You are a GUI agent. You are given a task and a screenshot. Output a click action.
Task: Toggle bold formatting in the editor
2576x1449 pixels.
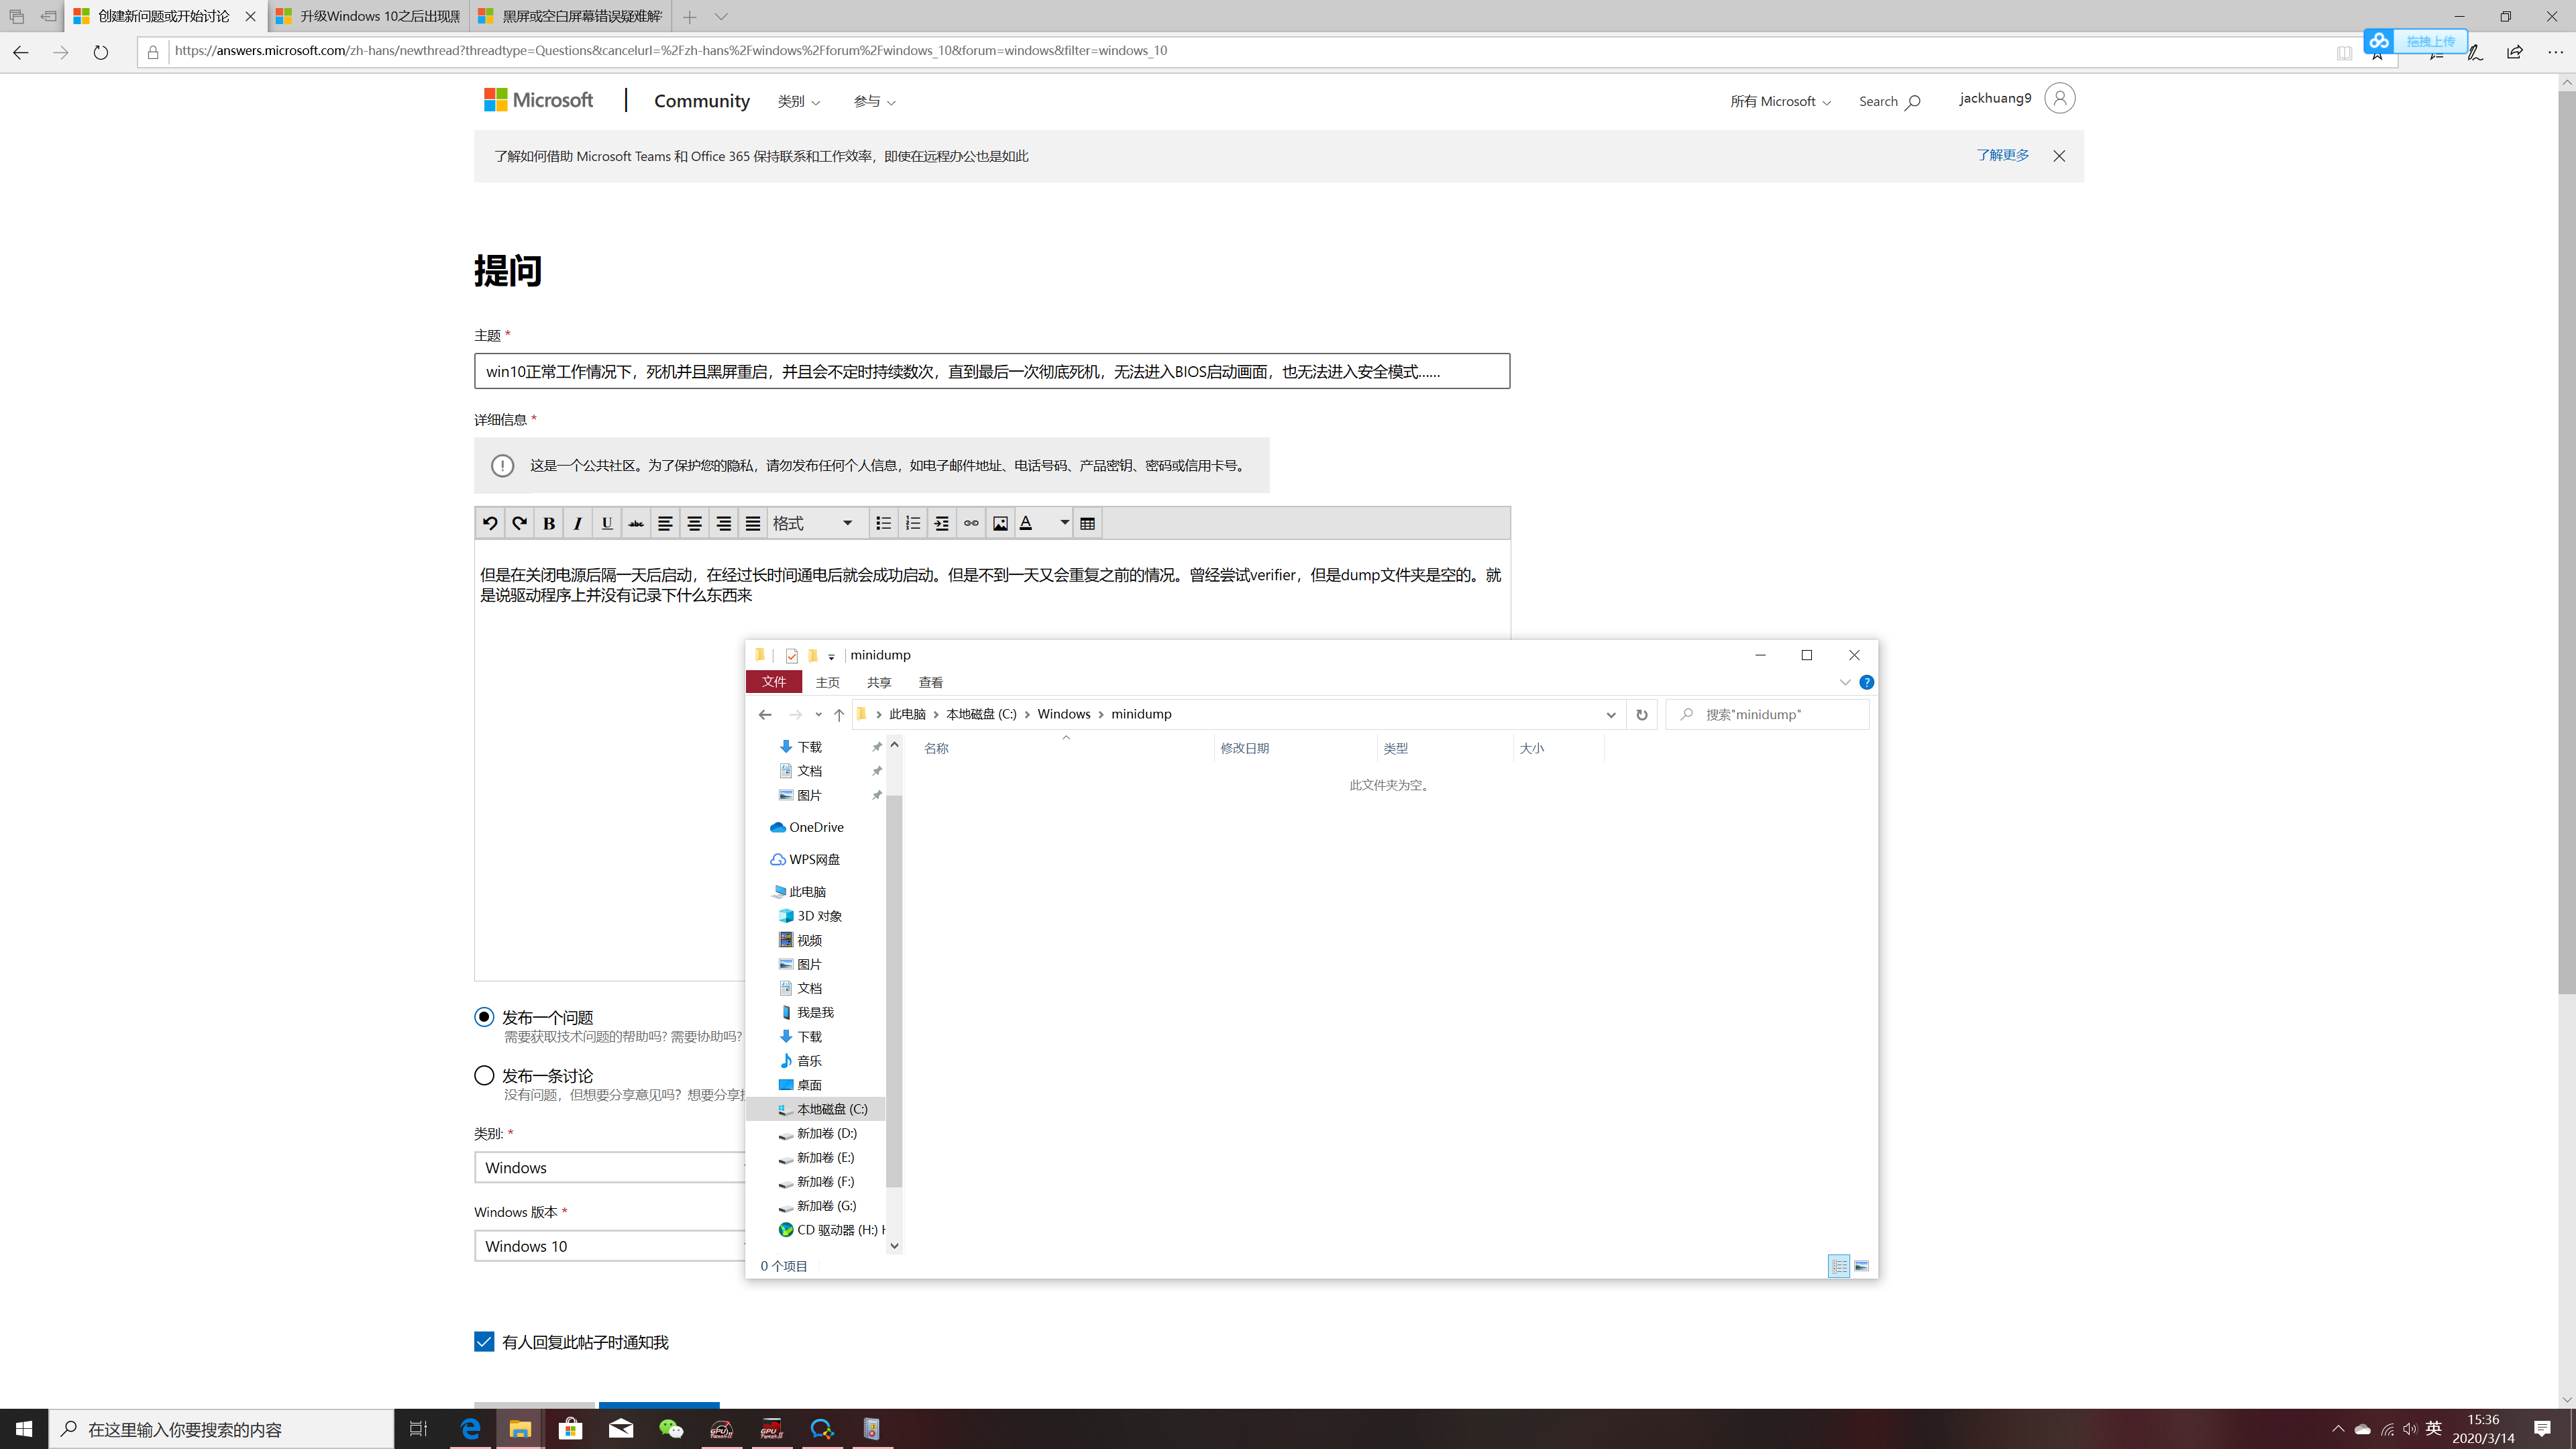[548, 523]
